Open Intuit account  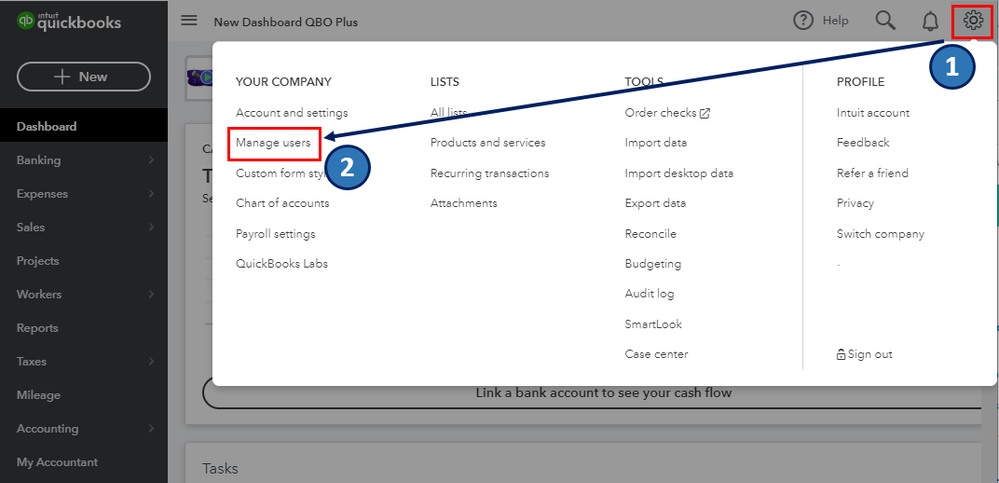point(873,113)
